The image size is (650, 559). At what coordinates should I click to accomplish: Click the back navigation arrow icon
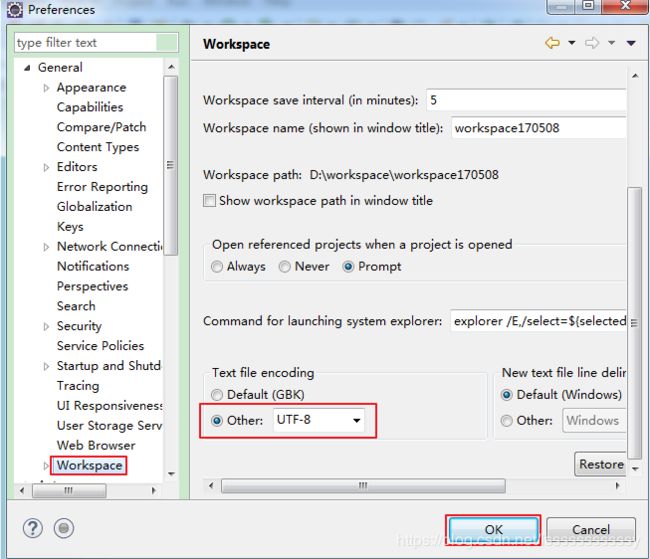[552, 43]
